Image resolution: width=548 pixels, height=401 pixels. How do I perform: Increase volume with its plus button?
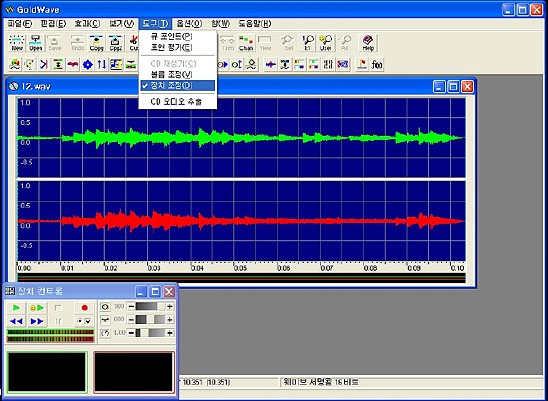pos(170,307)
